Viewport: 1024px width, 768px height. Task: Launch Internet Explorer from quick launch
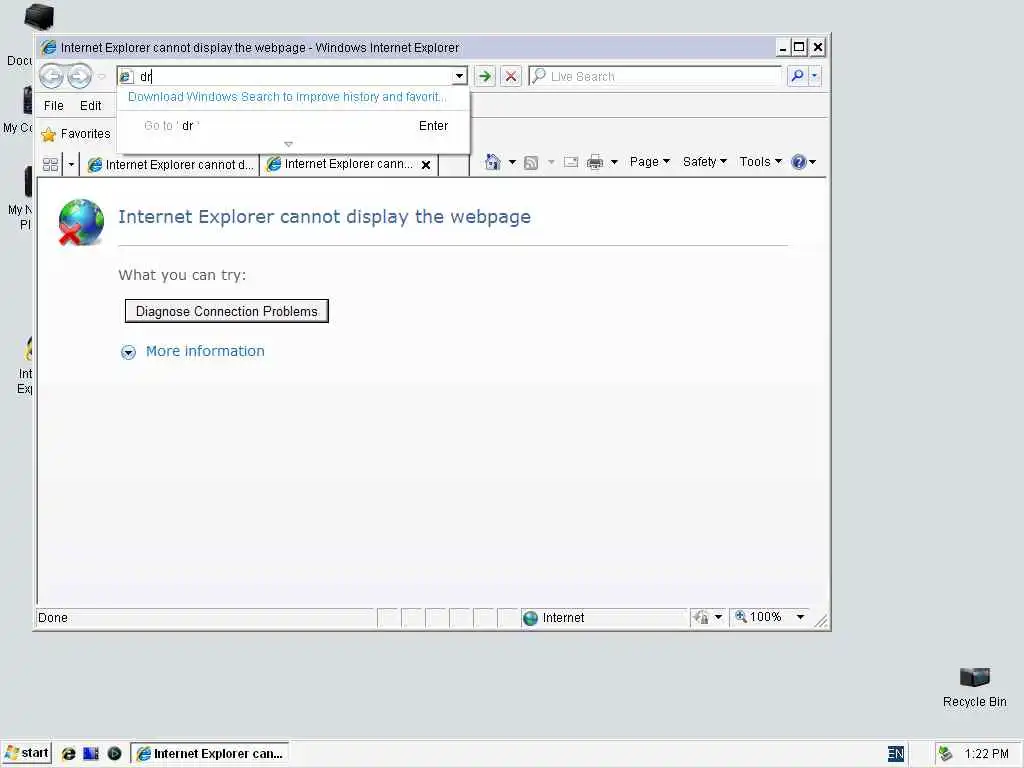tap(68, 754)
